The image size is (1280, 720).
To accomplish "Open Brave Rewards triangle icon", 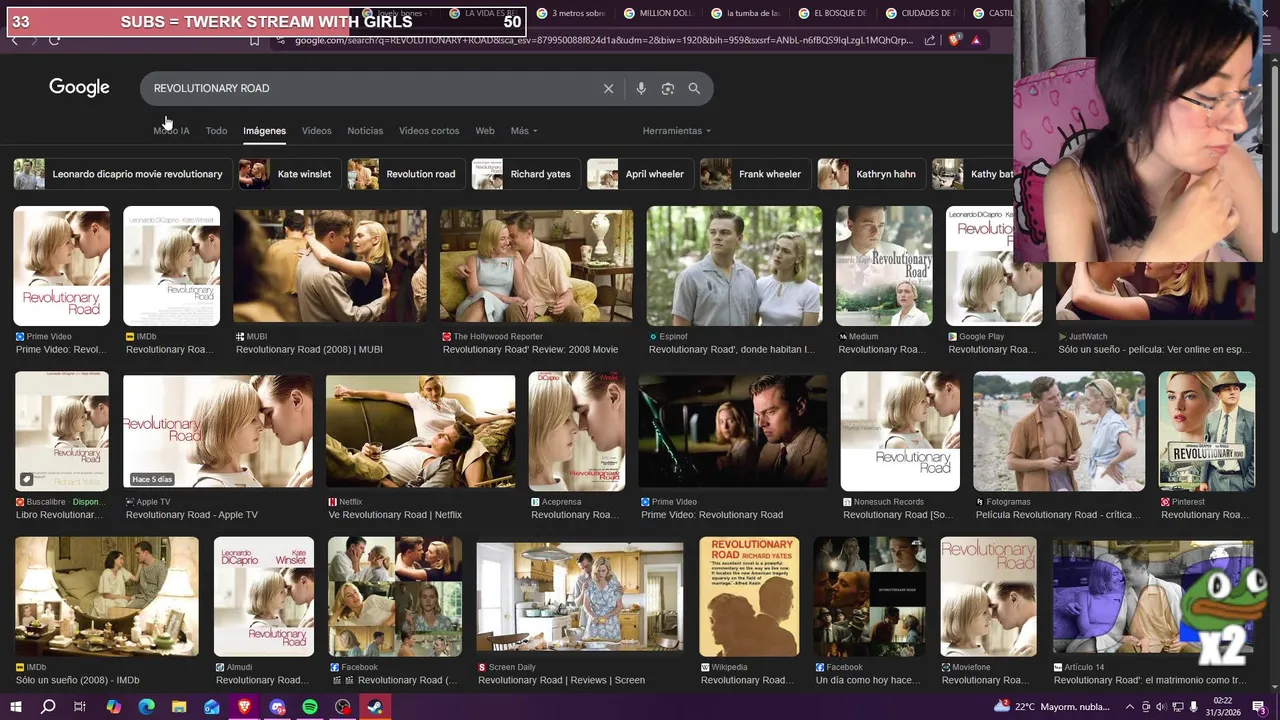I will pyautogui.click(x=976, y=40).
